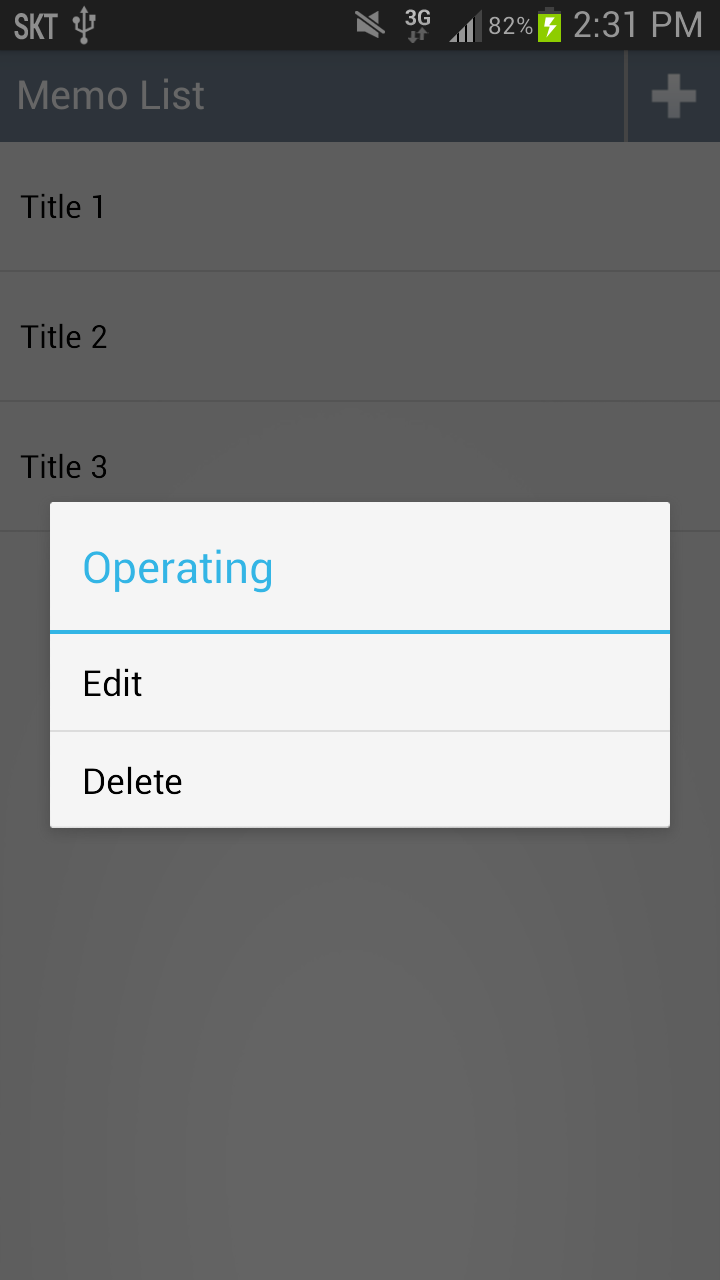Select the Title 3 memo row
The image size is (720, 1280).
point(360,466)
